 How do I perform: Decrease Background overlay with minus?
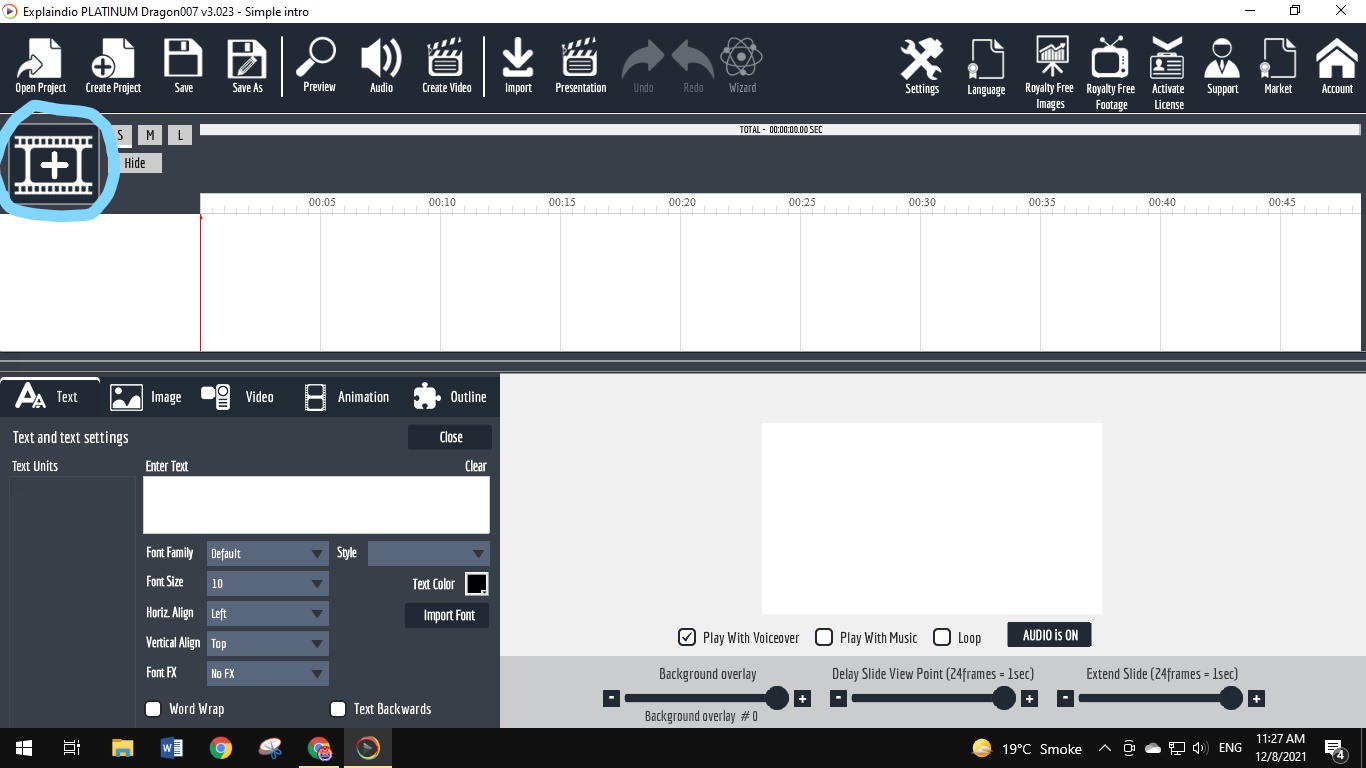pyautogui.click(x=611, y=699)
